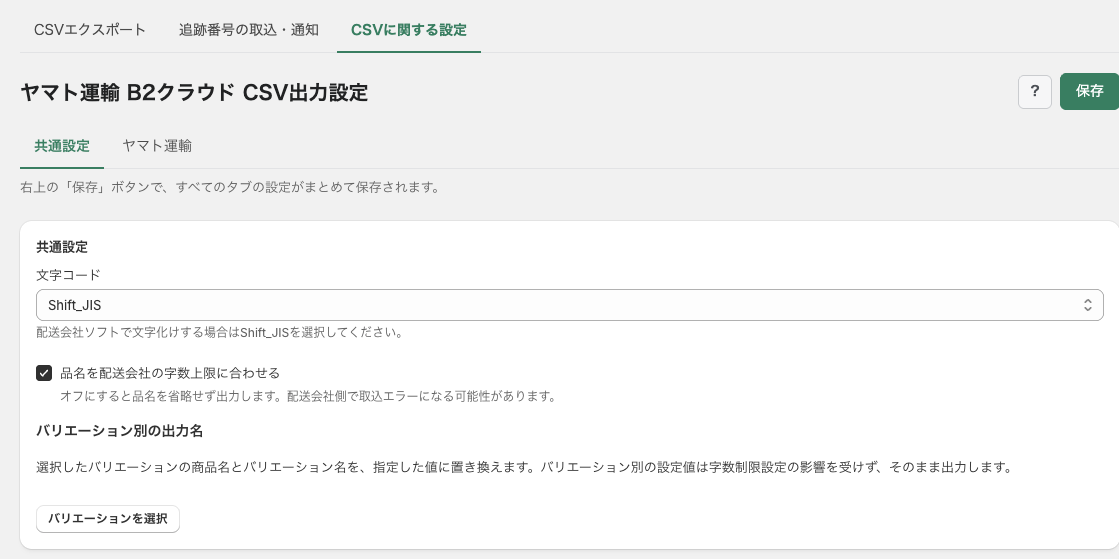1119x559 pixels.
Task: Click the 選択したバリエーションの商品名 description paragraph
Action: click(x=525, y=468)
